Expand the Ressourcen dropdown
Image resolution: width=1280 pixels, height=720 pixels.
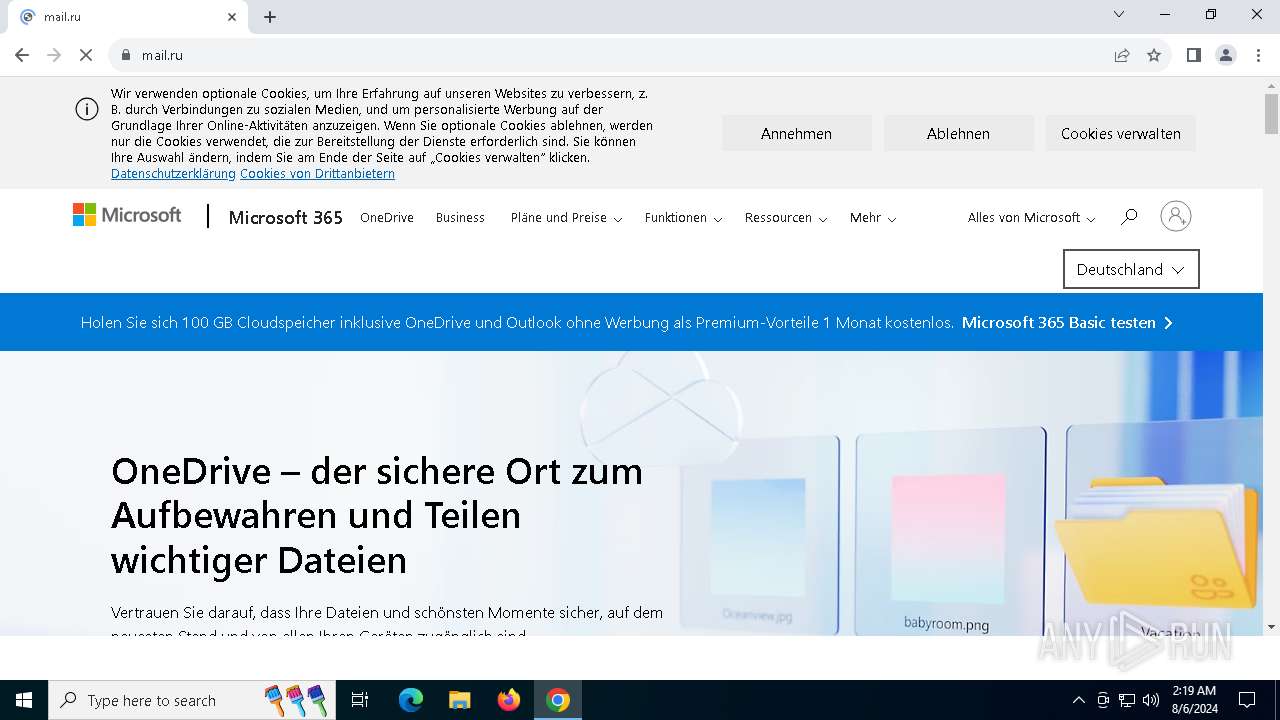click(x=786, y=218)
